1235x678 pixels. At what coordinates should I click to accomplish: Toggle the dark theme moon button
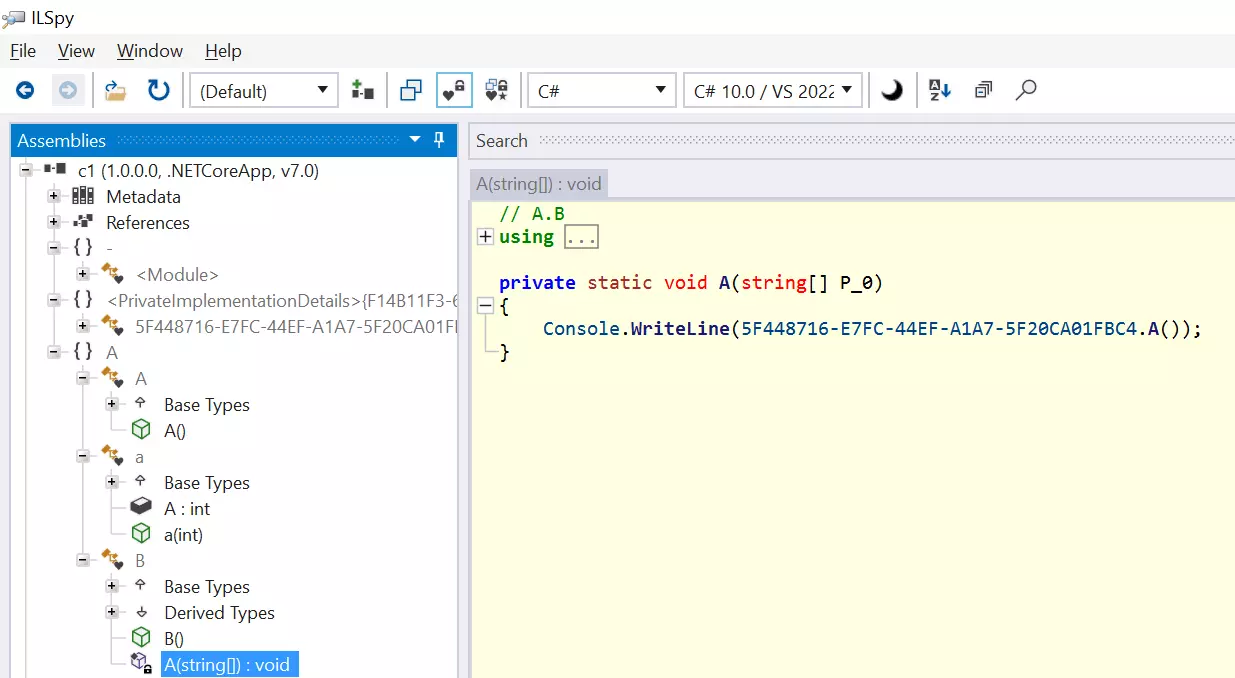click(x=892, y=91)
